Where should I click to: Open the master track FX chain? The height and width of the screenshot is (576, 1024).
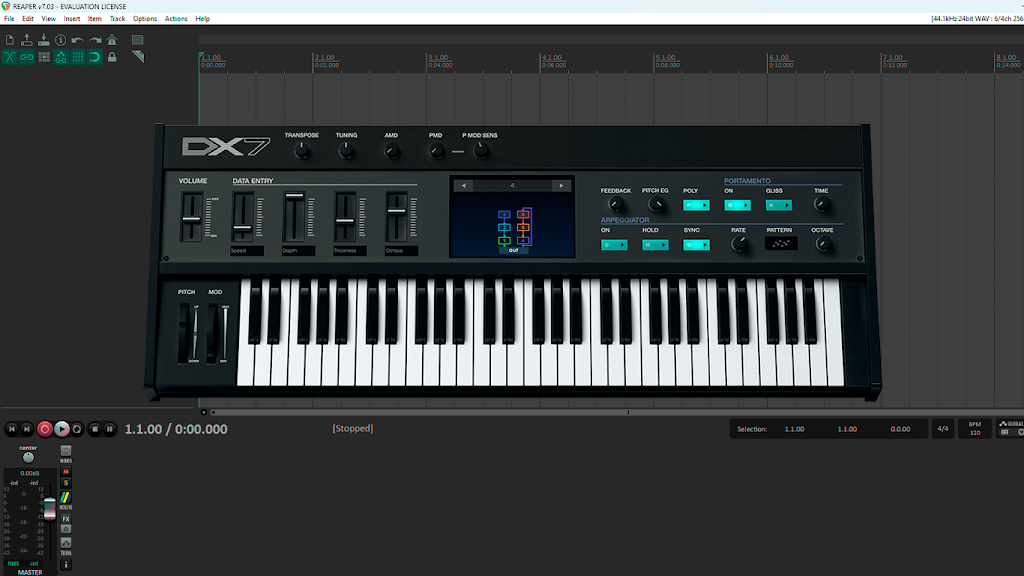pyautogui.click(x=66, y=519)
